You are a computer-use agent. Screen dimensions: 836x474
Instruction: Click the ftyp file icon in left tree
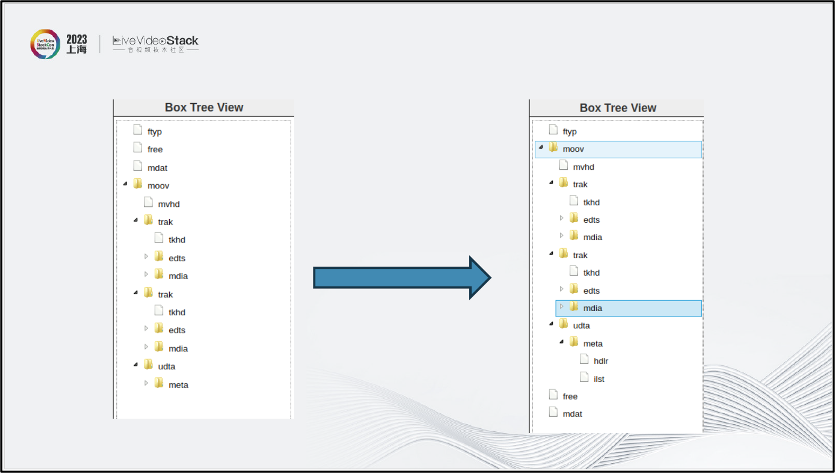coord(138,130)
